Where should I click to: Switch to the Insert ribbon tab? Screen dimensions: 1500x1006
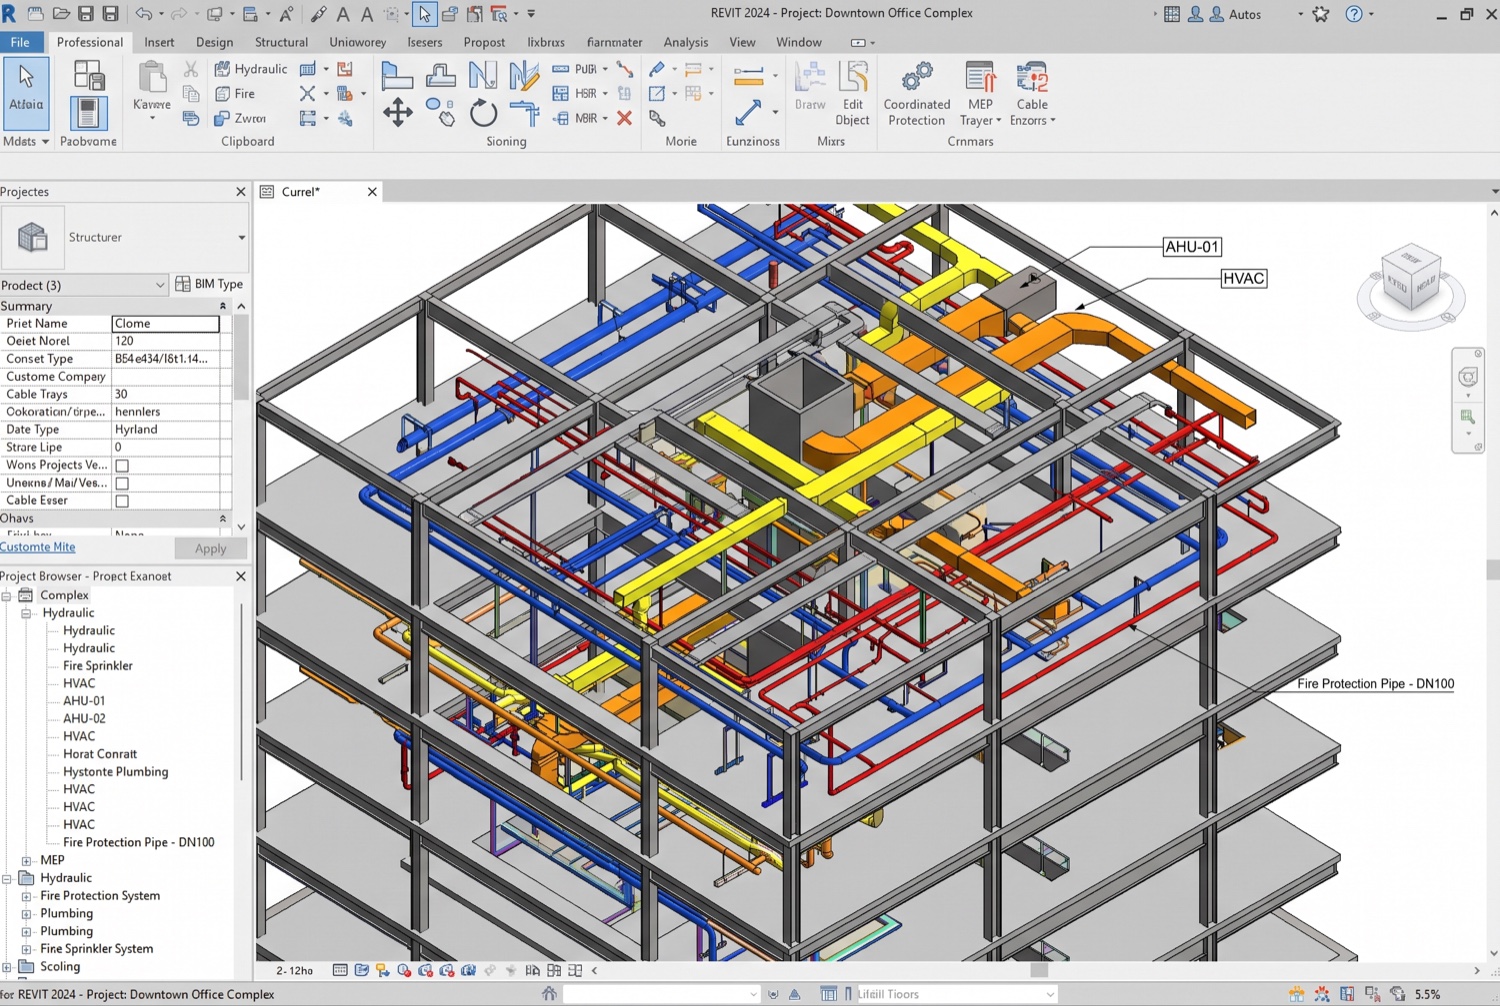(x=159, y=42)
